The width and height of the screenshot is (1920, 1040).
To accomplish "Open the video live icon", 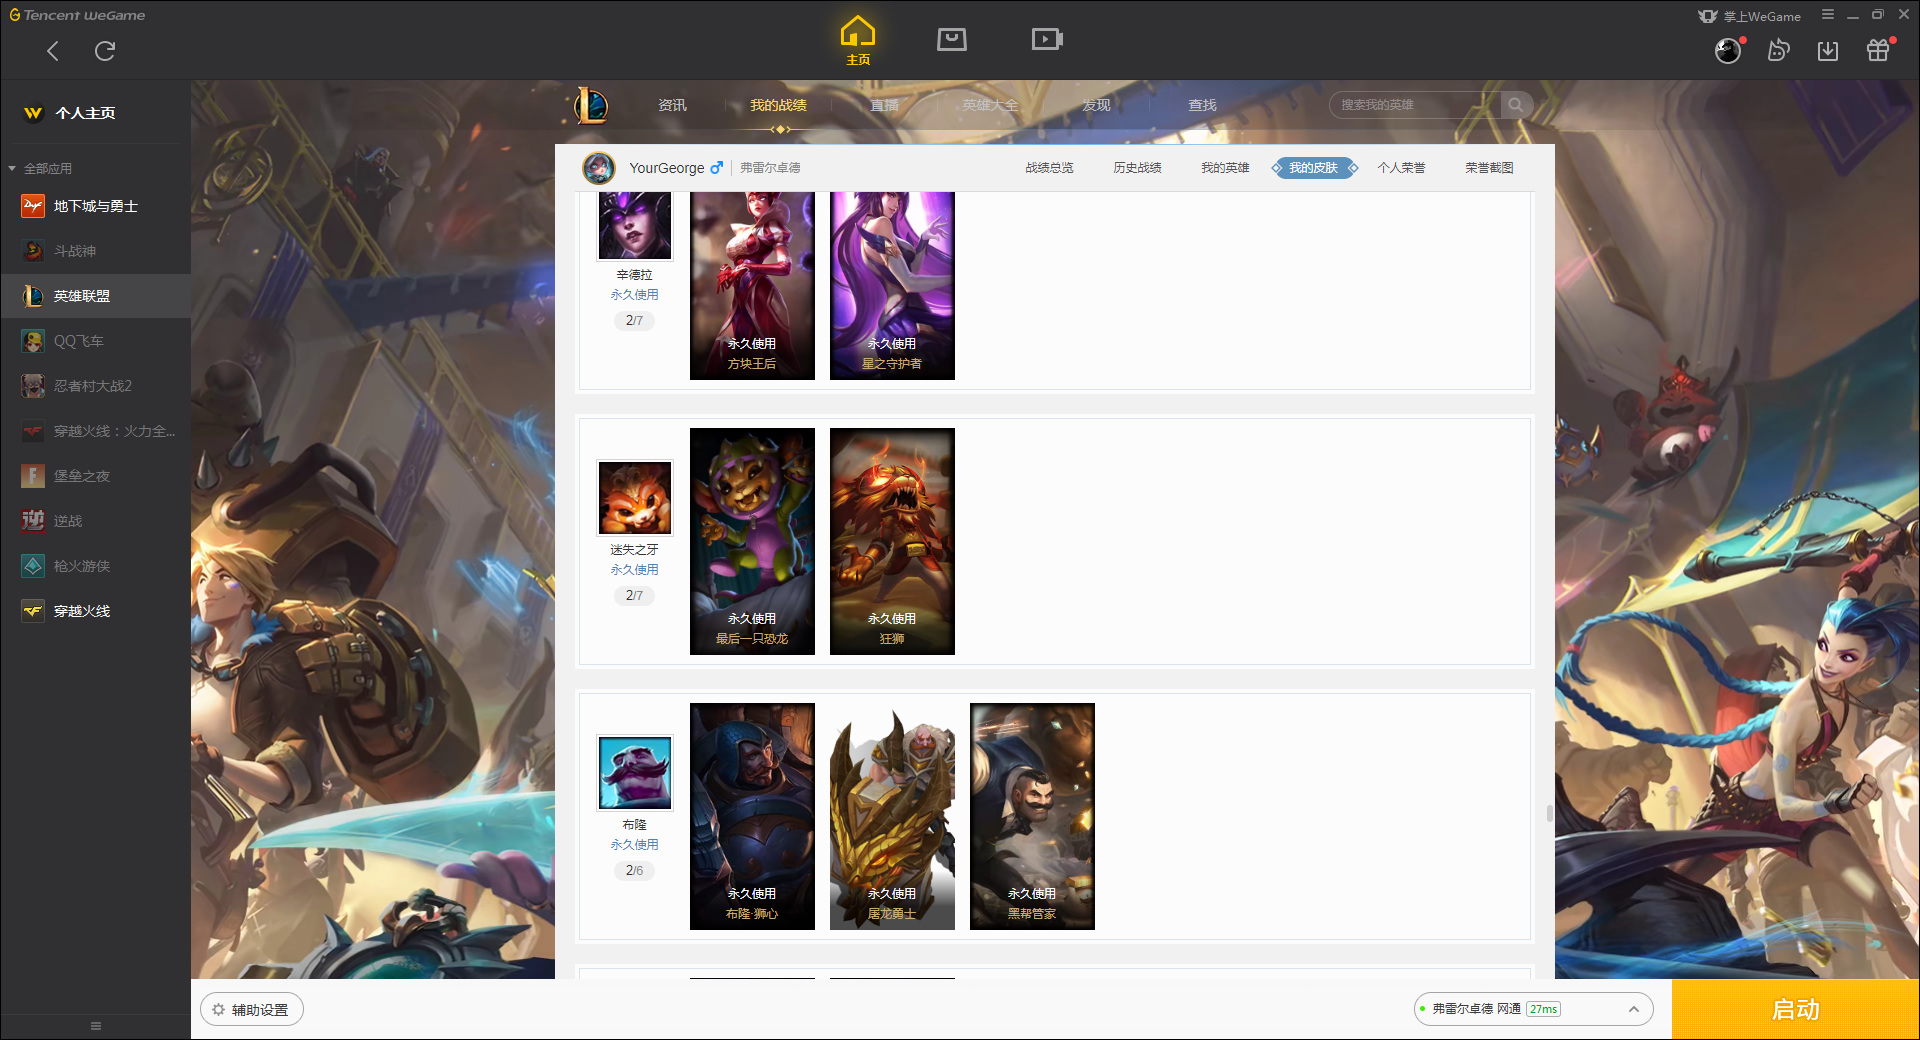I will (x=1047, y=39).
